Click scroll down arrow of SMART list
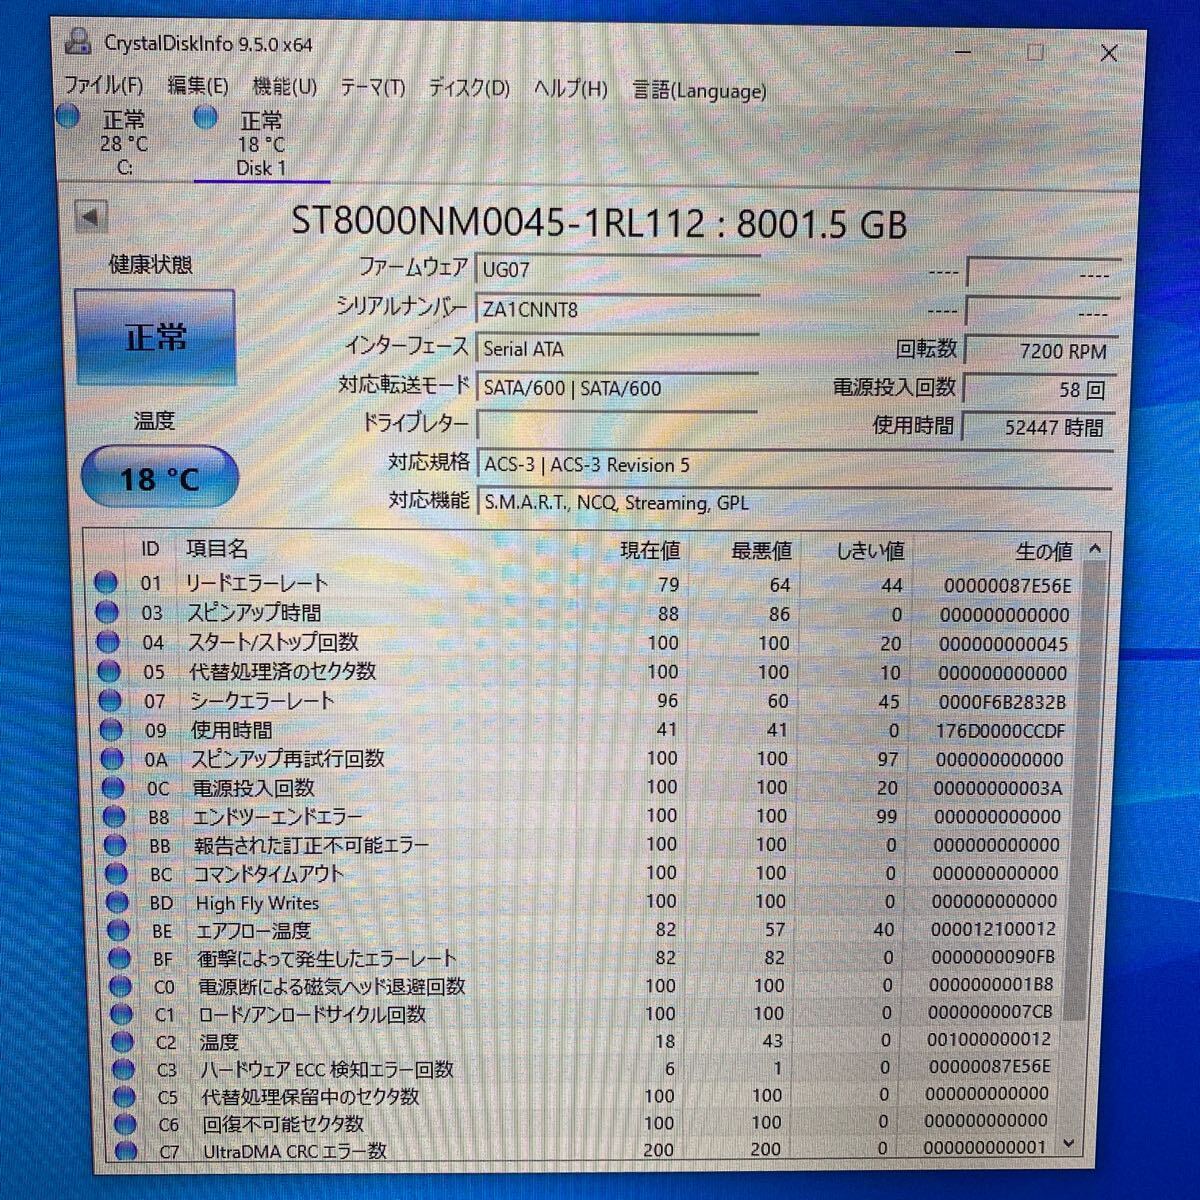The image size is (1200, 1200). [1069, 1143]
